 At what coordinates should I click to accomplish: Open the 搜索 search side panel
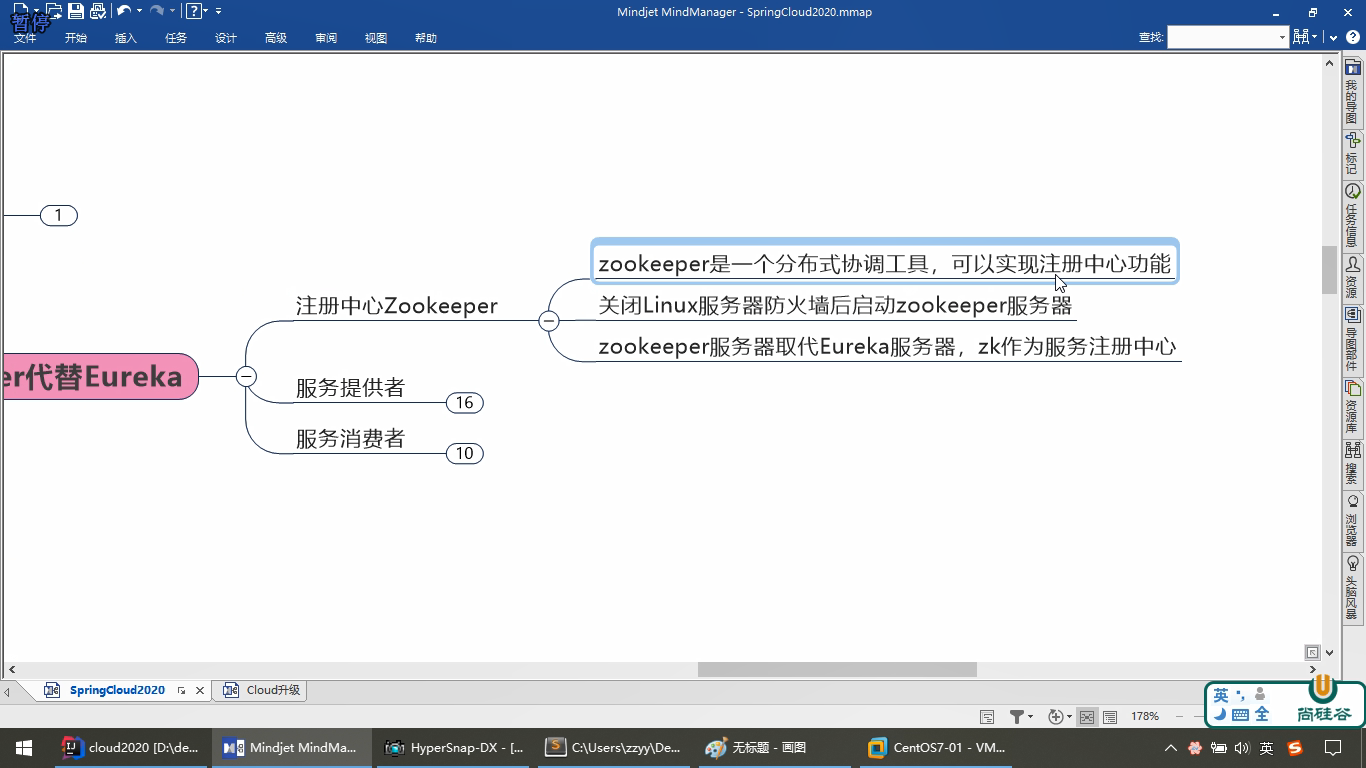pos(1352,464)
